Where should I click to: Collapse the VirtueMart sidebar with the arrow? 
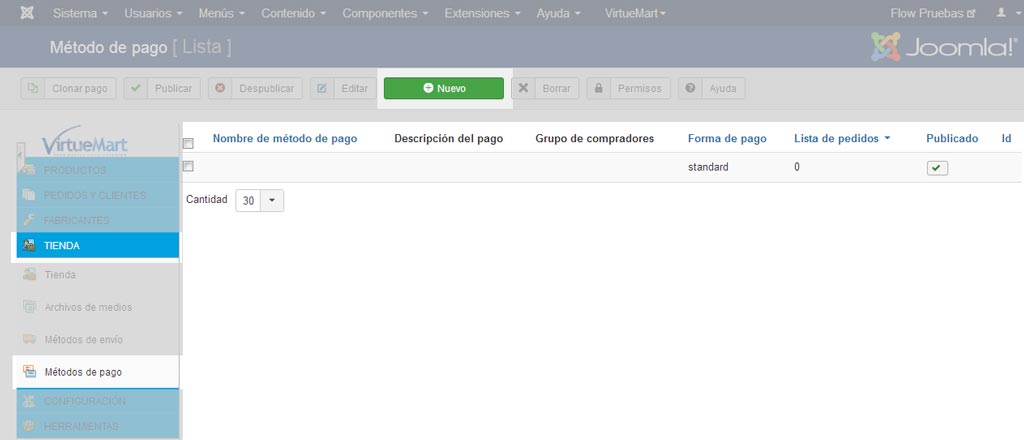(x=20, y=157)
